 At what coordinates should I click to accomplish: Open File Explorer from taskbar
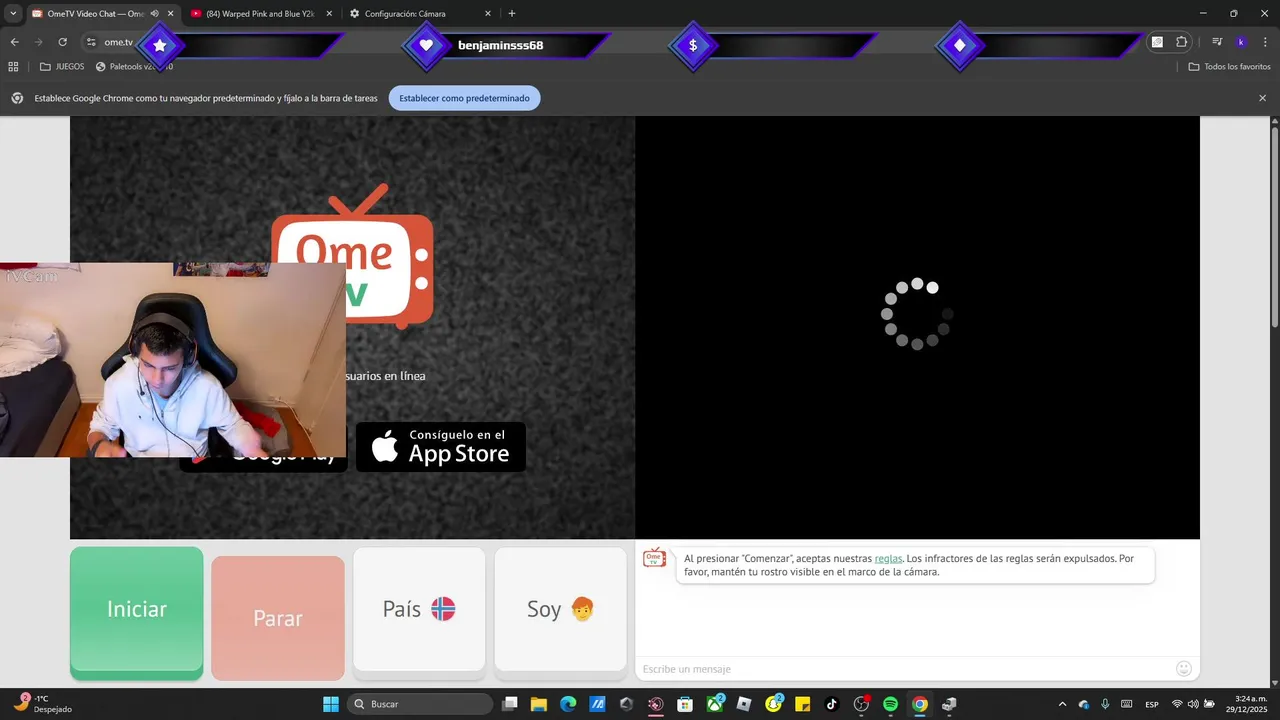coord(539,704)
